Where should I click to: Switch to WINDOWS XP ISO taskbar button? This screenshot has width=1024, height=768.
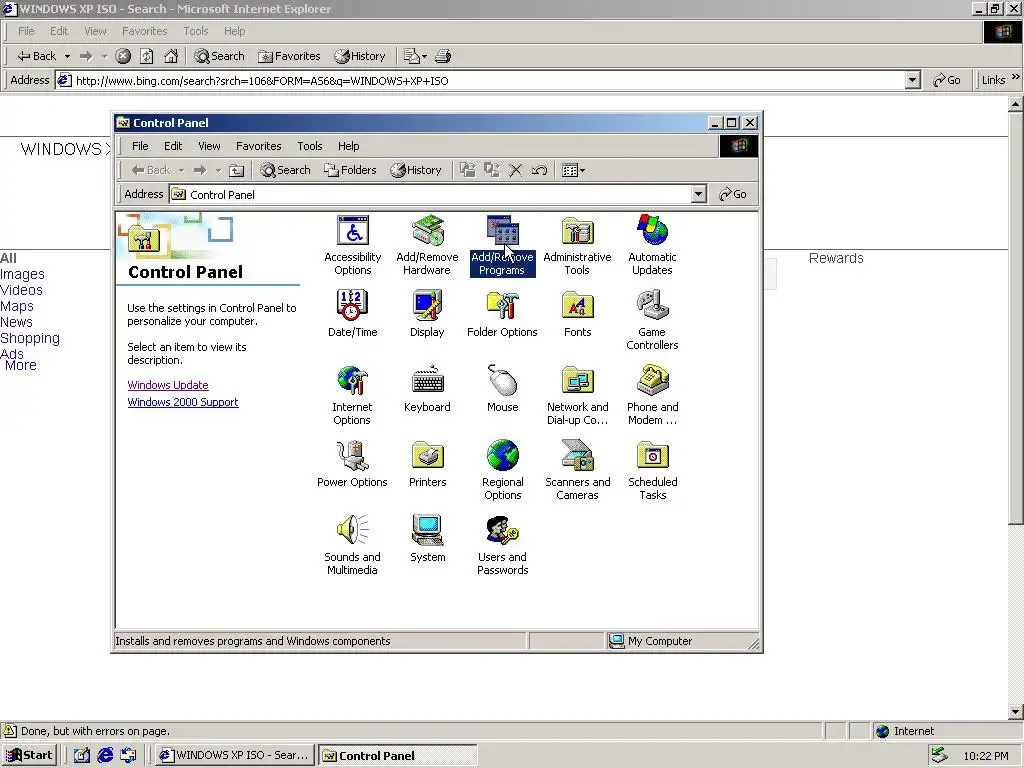234,756
